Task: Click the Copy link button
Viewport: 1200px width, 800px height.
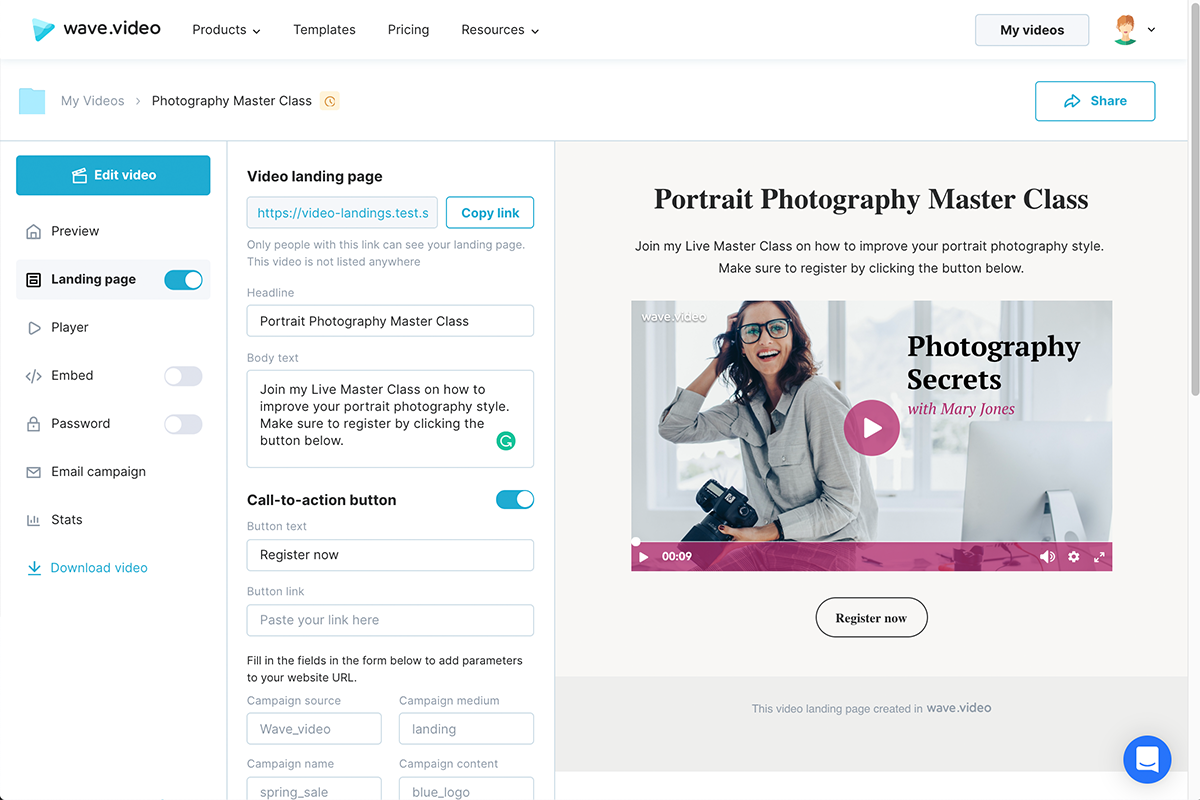Action: pos(490,213)
